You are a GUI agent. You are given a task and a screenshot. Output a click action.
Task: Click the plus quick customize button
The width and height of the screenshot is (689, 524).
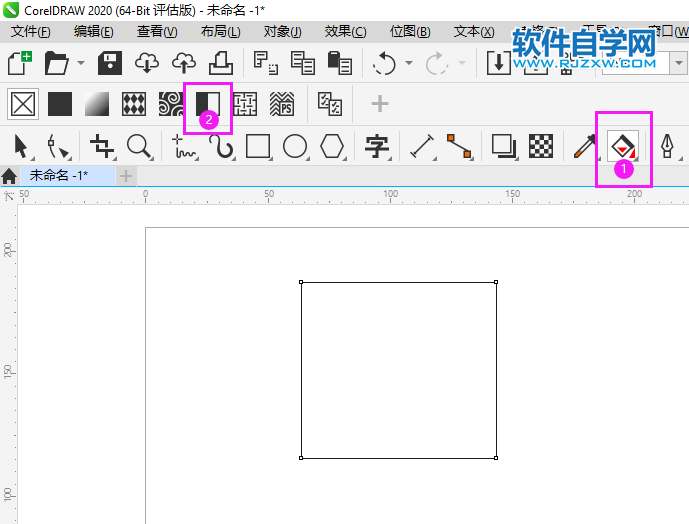(380, 104)
